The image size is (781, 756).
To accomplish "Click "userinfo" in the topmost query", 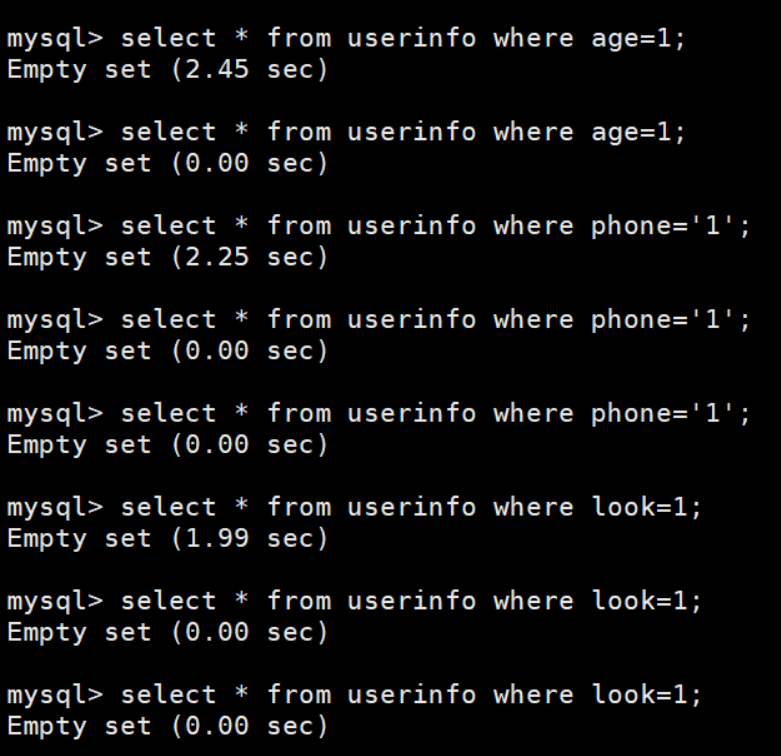I will click(411, 38).
